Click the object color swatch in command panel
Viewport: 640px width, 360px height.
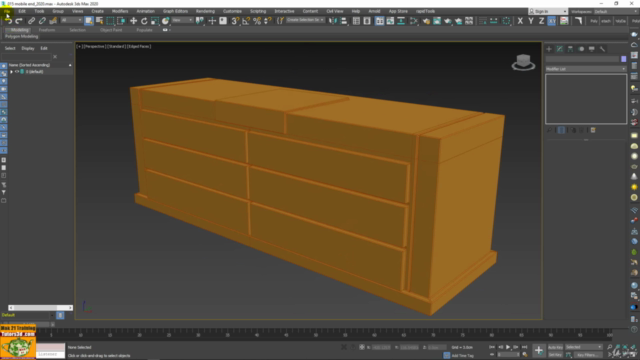coord(623,59)
